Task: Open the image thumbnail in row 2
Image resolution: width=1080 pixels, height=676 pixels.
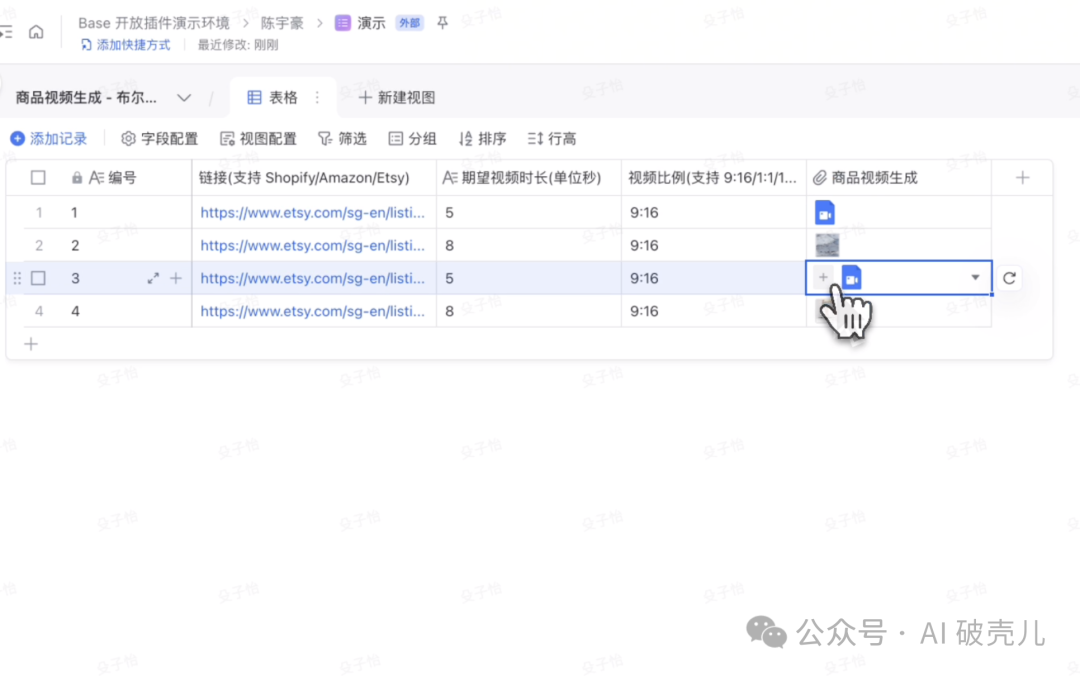Action: coord(826,245)
